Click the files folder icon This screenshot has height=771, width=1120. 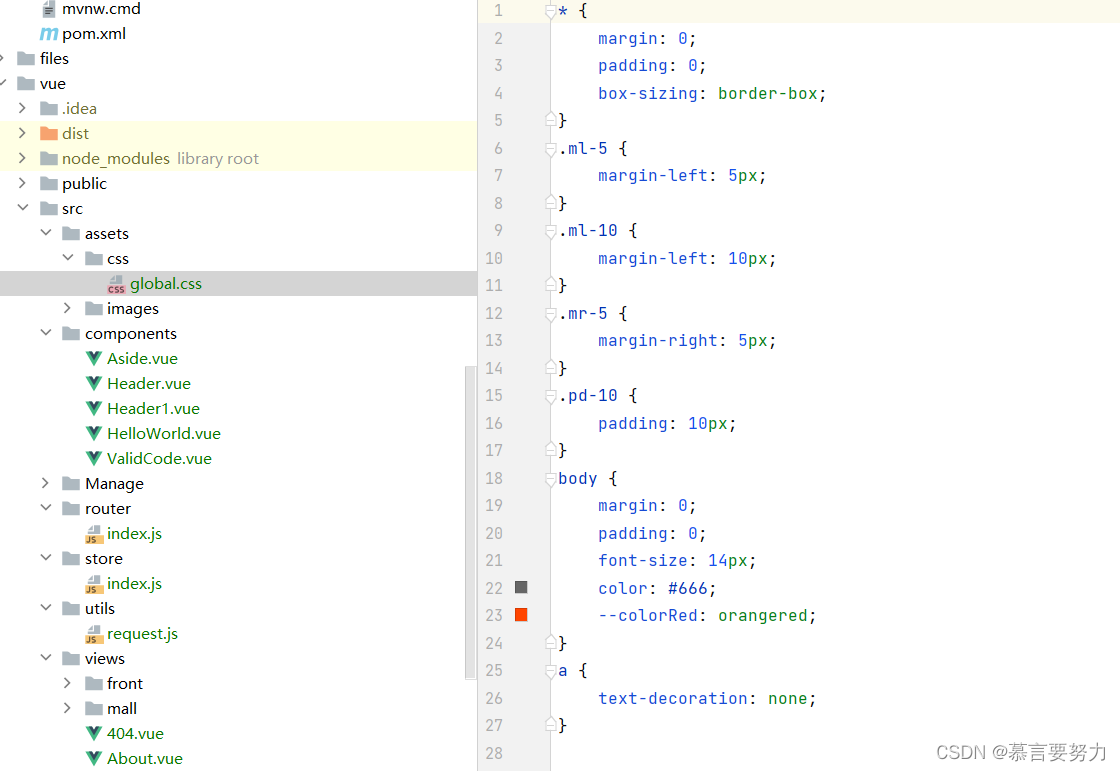pos(26,59)
